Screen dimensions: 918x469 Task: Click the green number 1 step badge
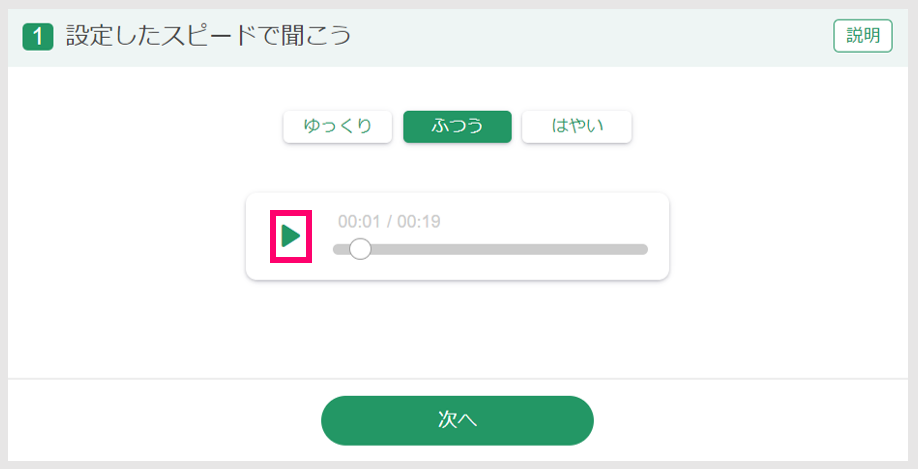tap(38, 37)
